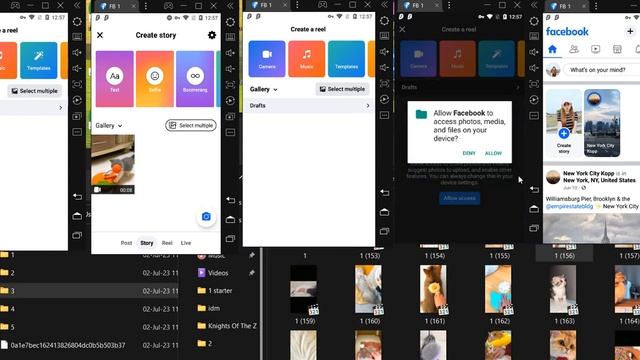Viewport: 640px width, 360px height.
Task: Tap Select multiple in middle Create a reel window
Action: coord(342,89)
